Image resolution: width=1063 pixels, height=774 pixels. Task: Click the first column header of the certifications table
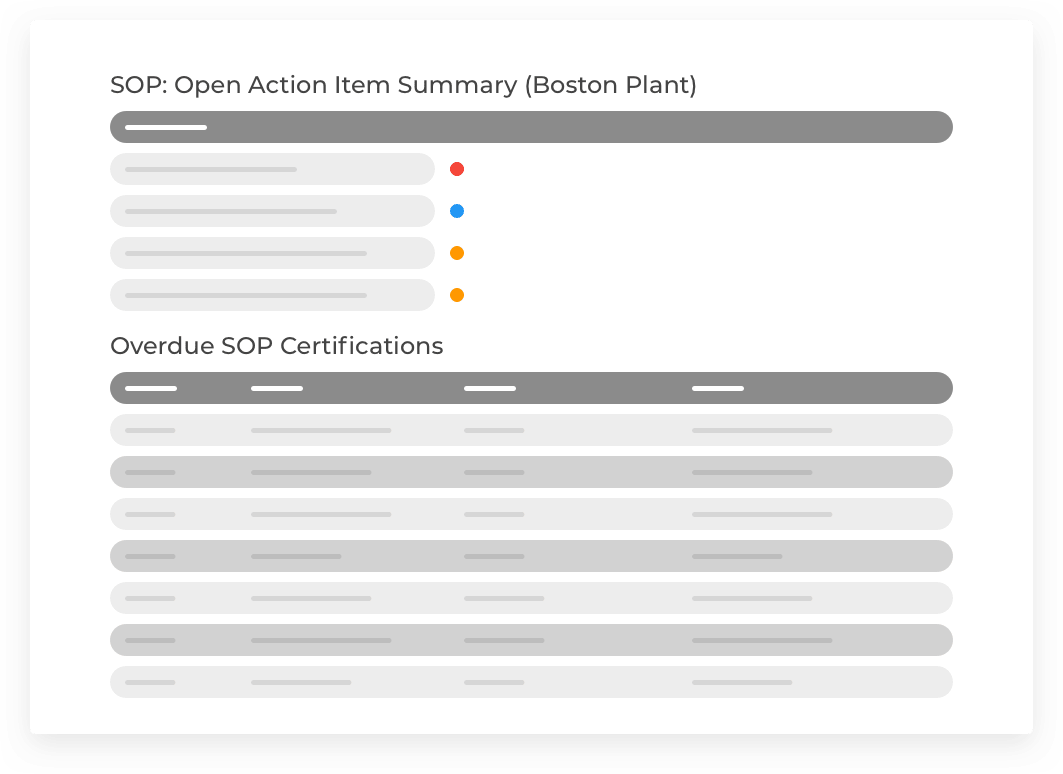click(x=150, y=388)
